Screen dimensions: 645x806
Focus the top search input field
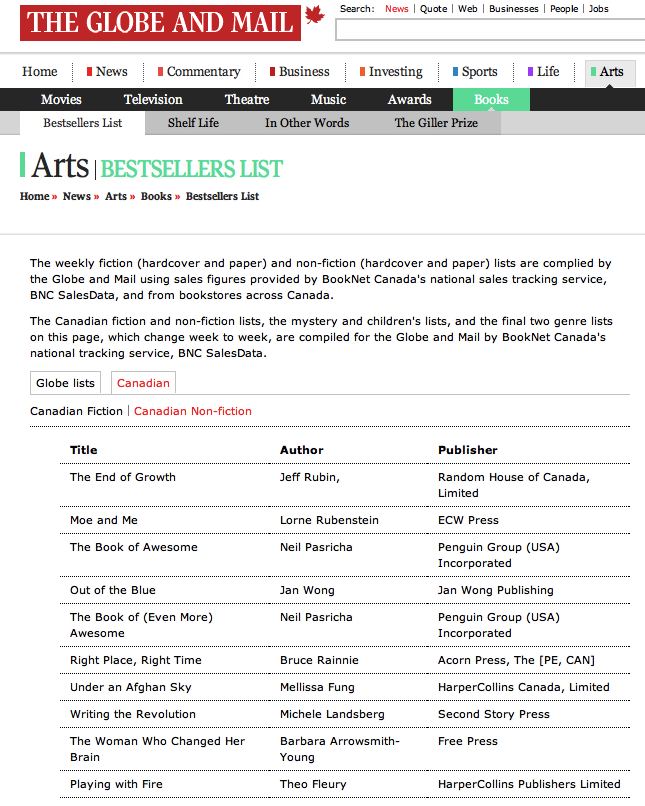(490, 30)
